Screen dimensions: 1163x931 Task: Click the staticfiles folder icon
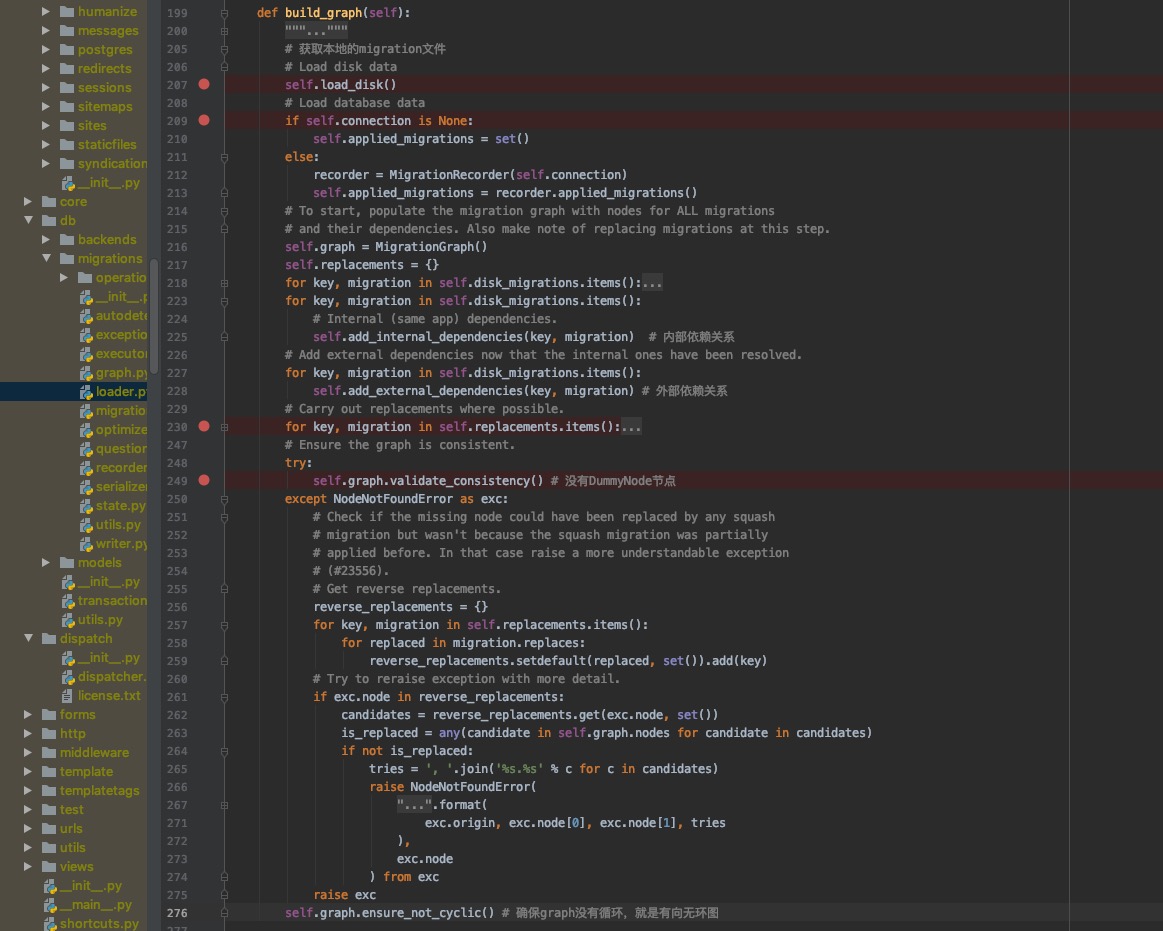tap(67, 145)
